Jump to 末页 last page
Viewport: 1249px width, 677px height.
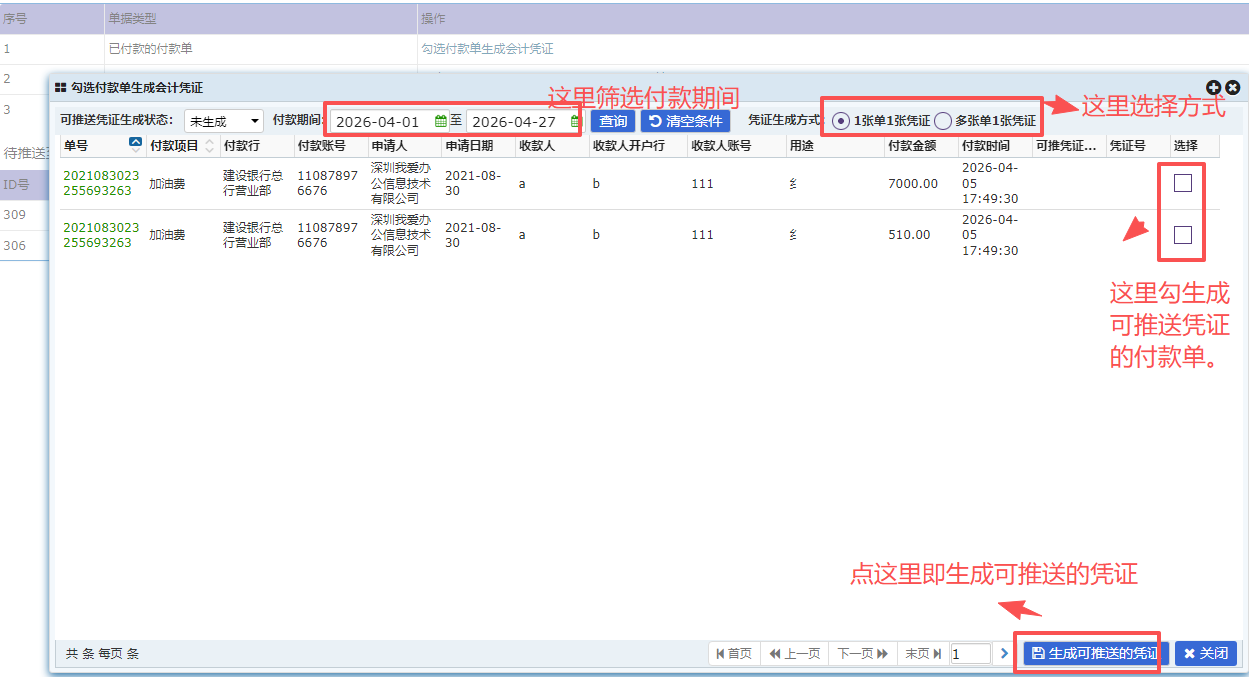922,653
